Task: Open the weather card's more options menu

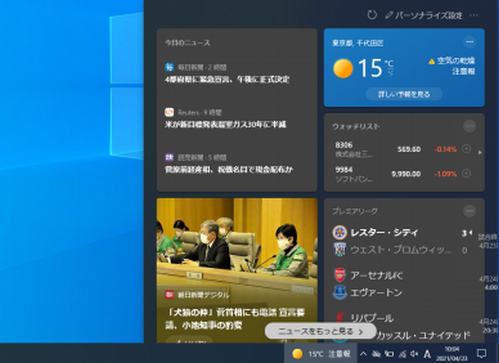Action: [x=470, y=42]
